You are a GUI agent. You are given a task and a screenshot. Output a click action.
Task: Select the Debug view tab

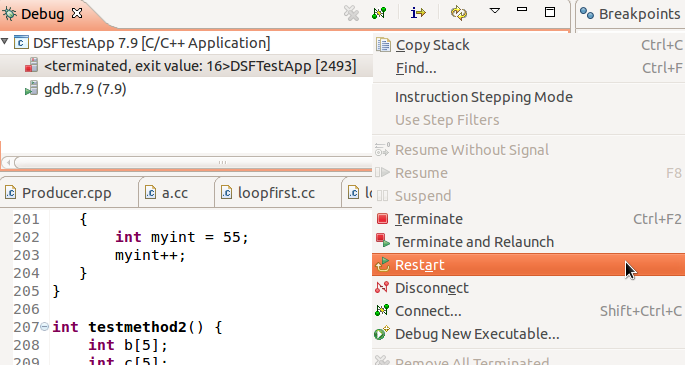(42, 14)
